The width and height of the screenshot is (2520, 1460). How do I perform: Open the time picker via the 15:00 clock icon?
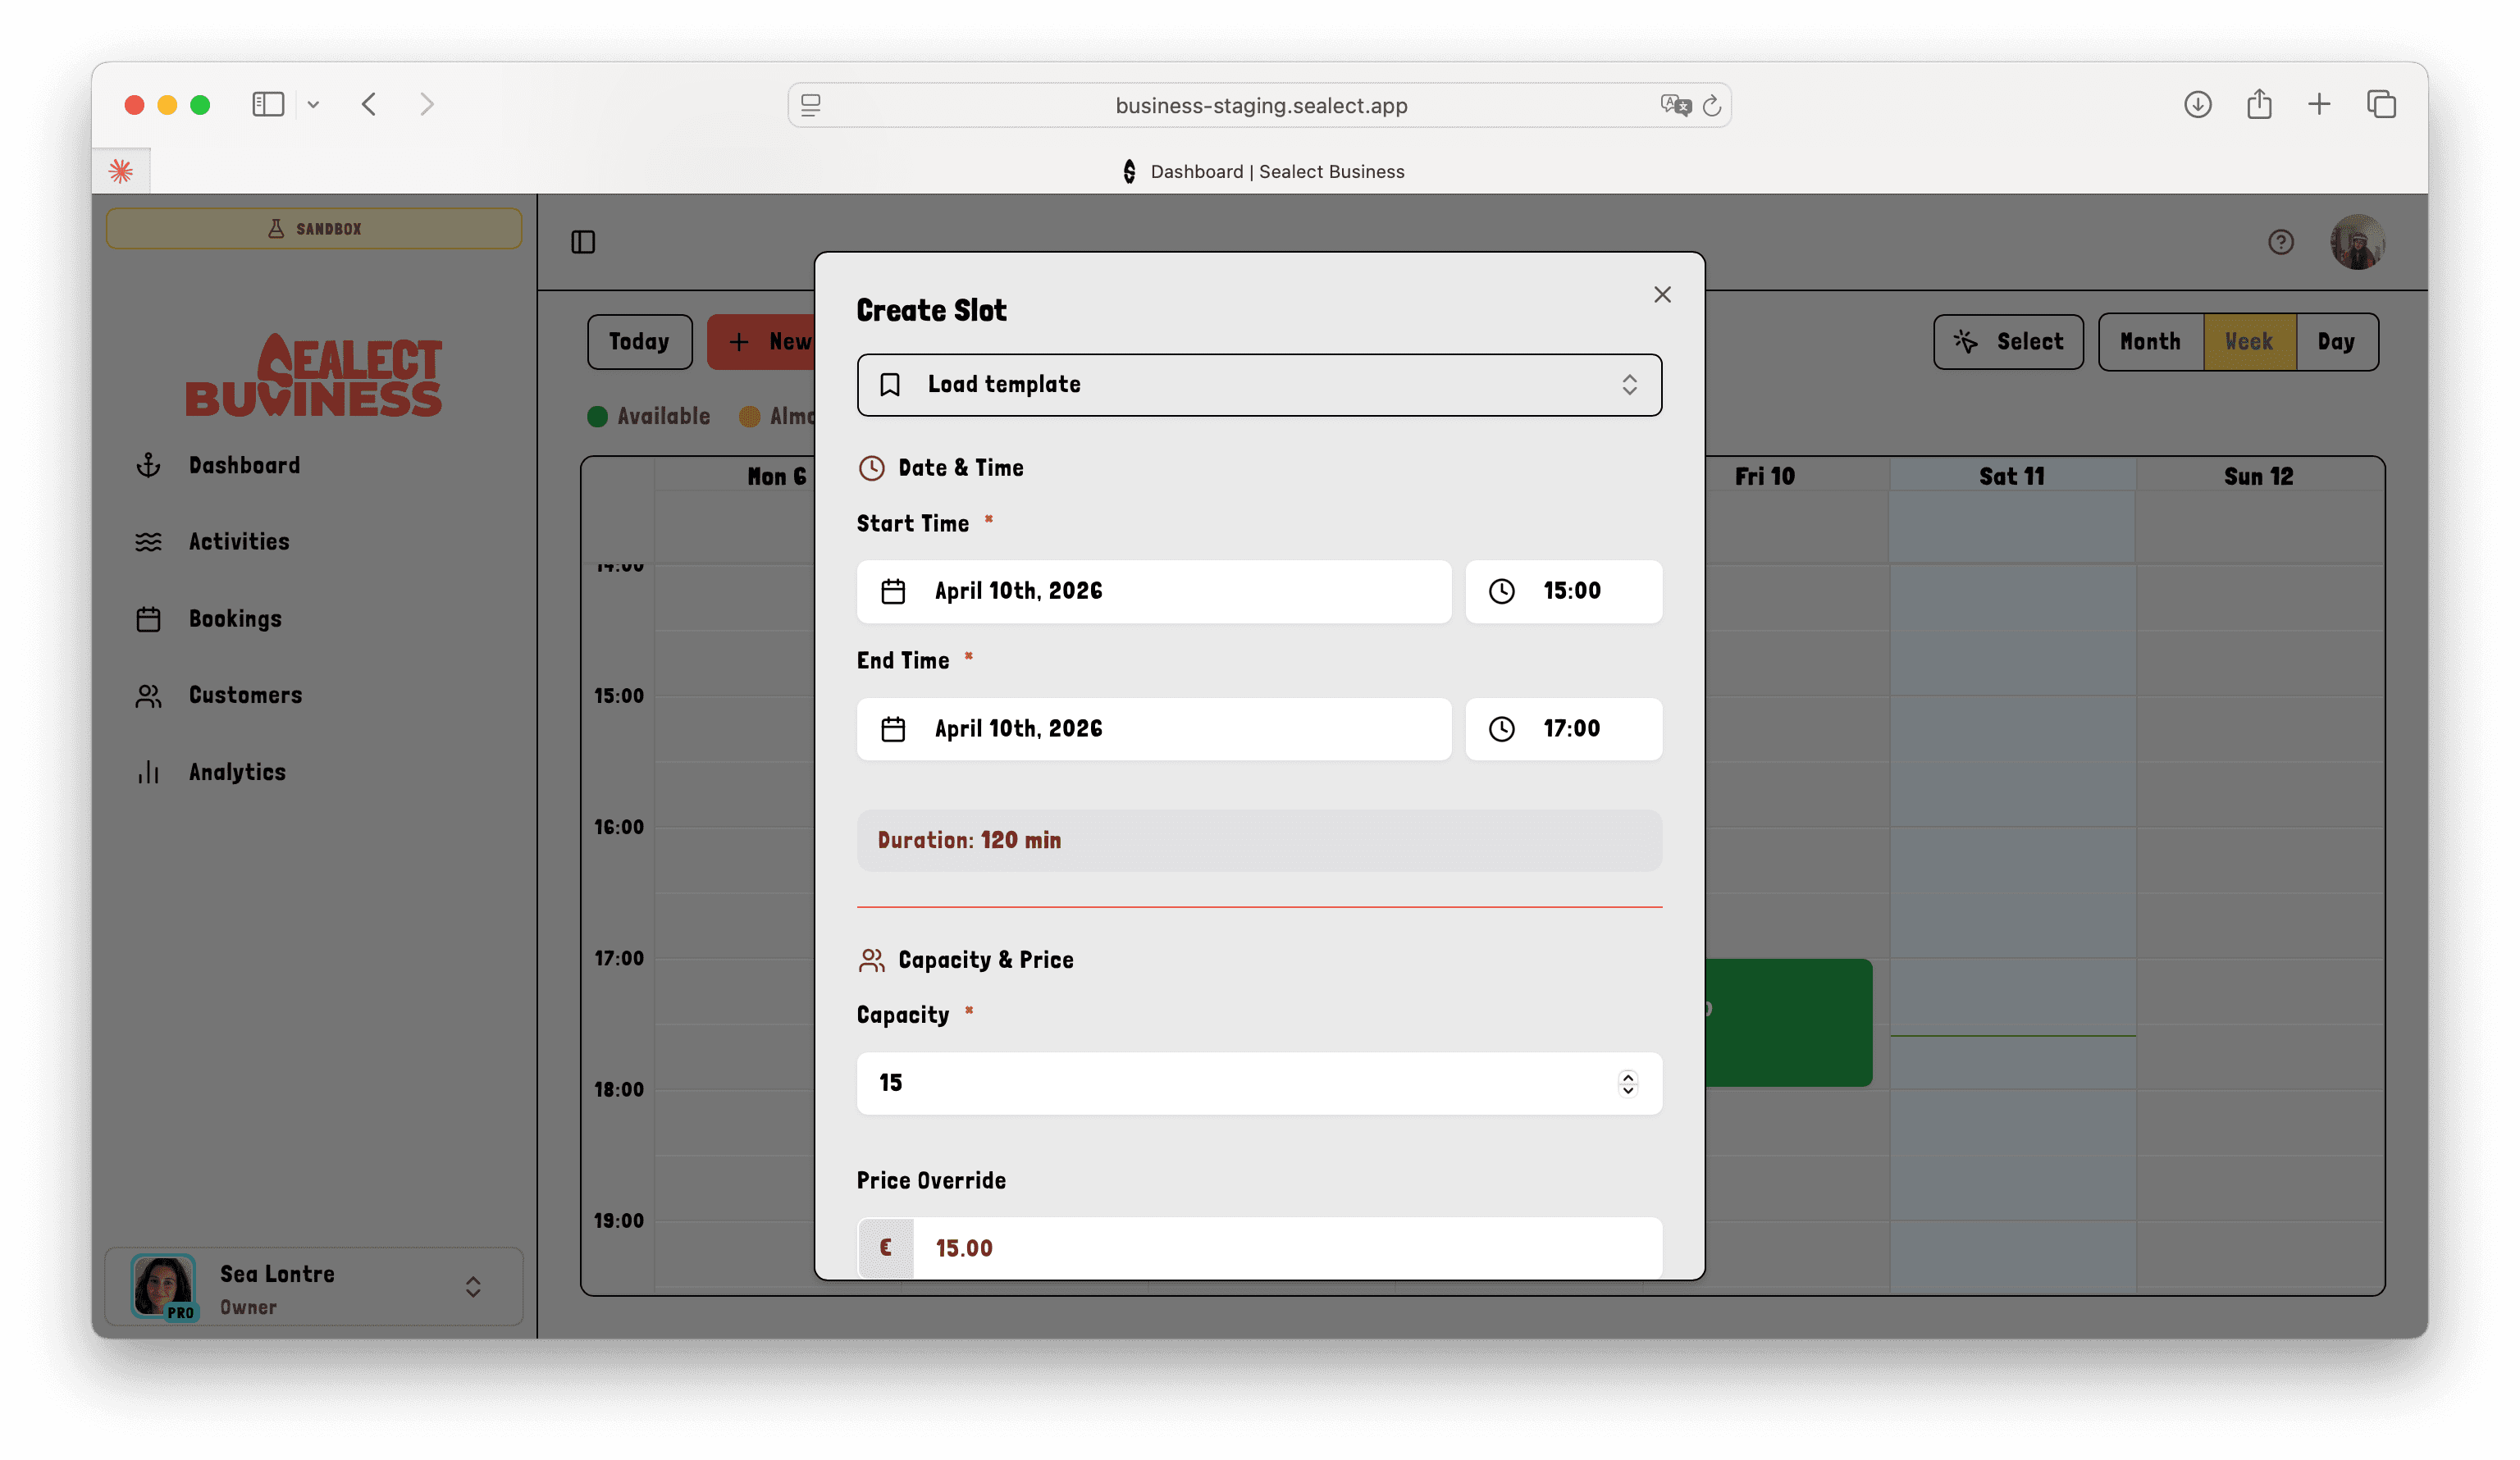point(1501,591)
